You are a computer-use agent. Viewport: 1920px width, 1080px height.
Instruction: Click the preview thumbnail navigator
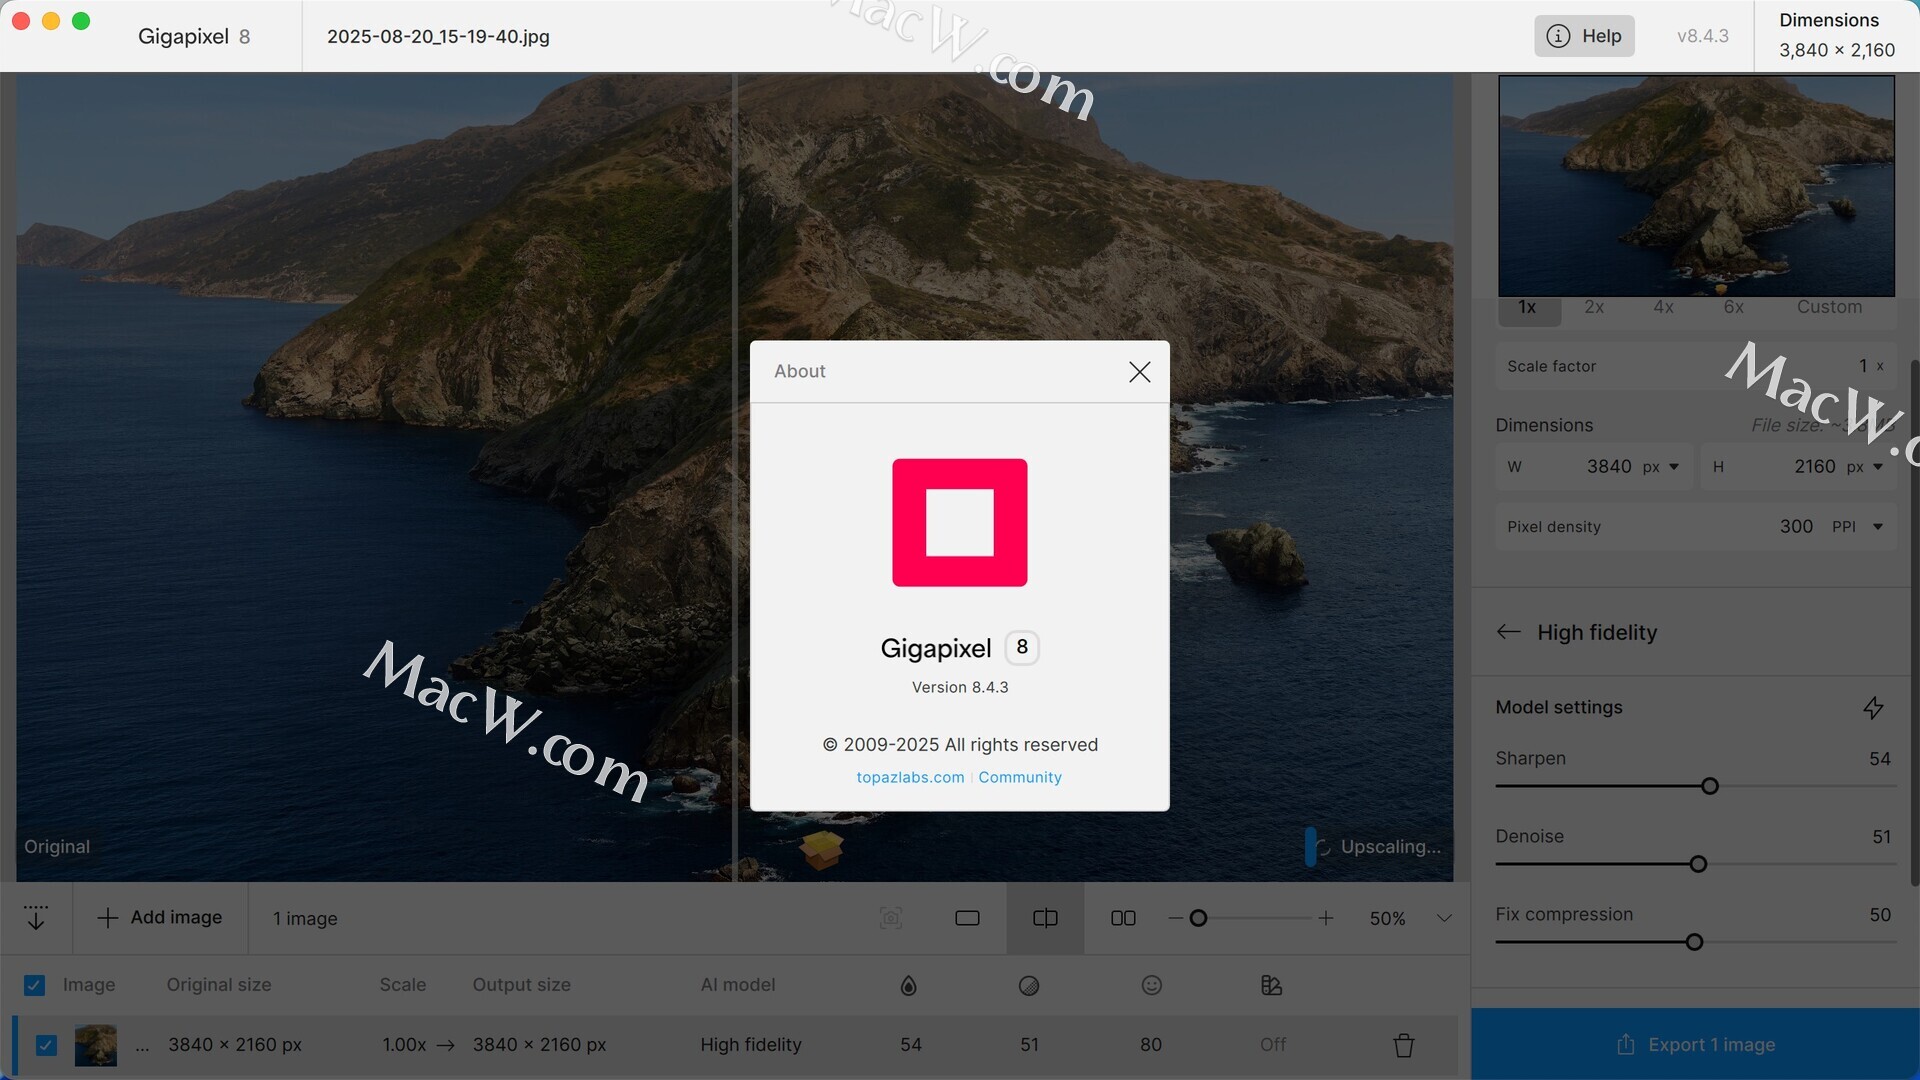click(x=1696, y=186)
